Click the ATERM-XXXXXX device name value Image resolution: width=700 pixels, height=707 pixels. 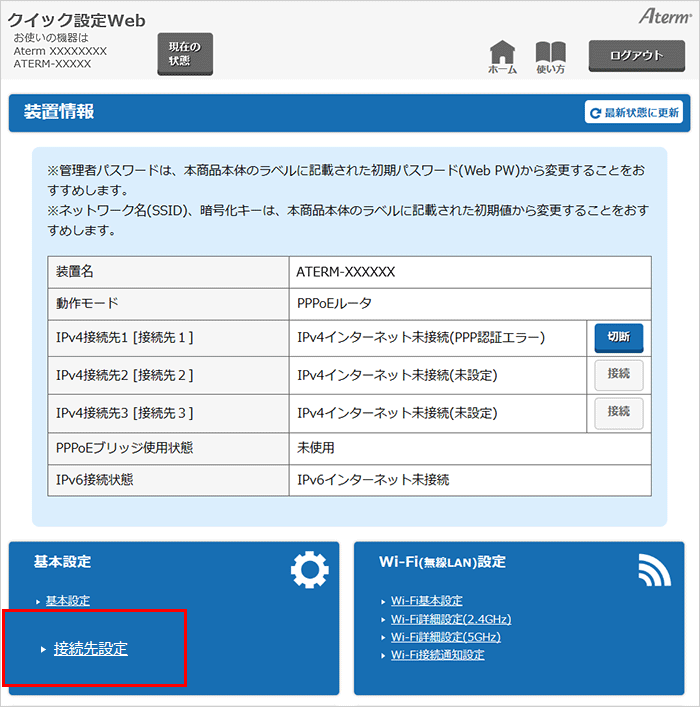[346, 272]
